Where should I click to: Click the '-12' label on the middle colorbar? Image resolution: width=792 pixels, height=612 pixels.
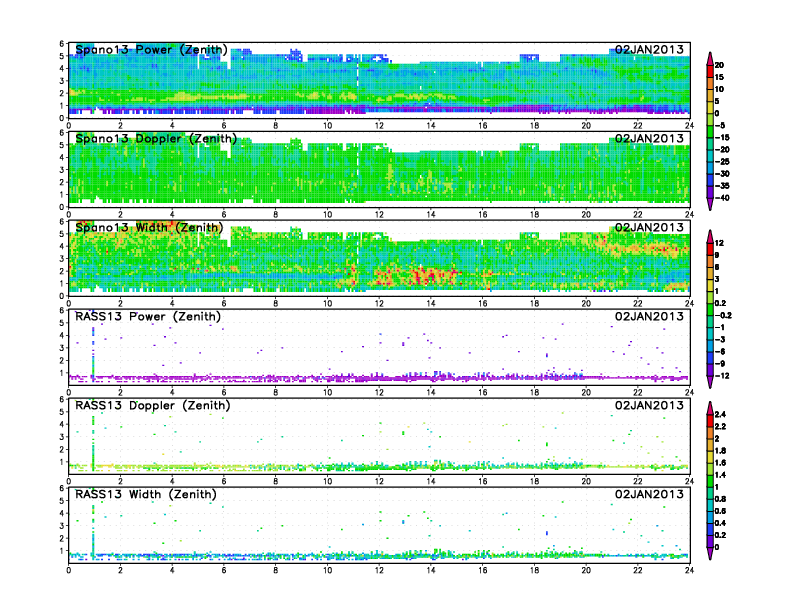(x=722, y=376)
